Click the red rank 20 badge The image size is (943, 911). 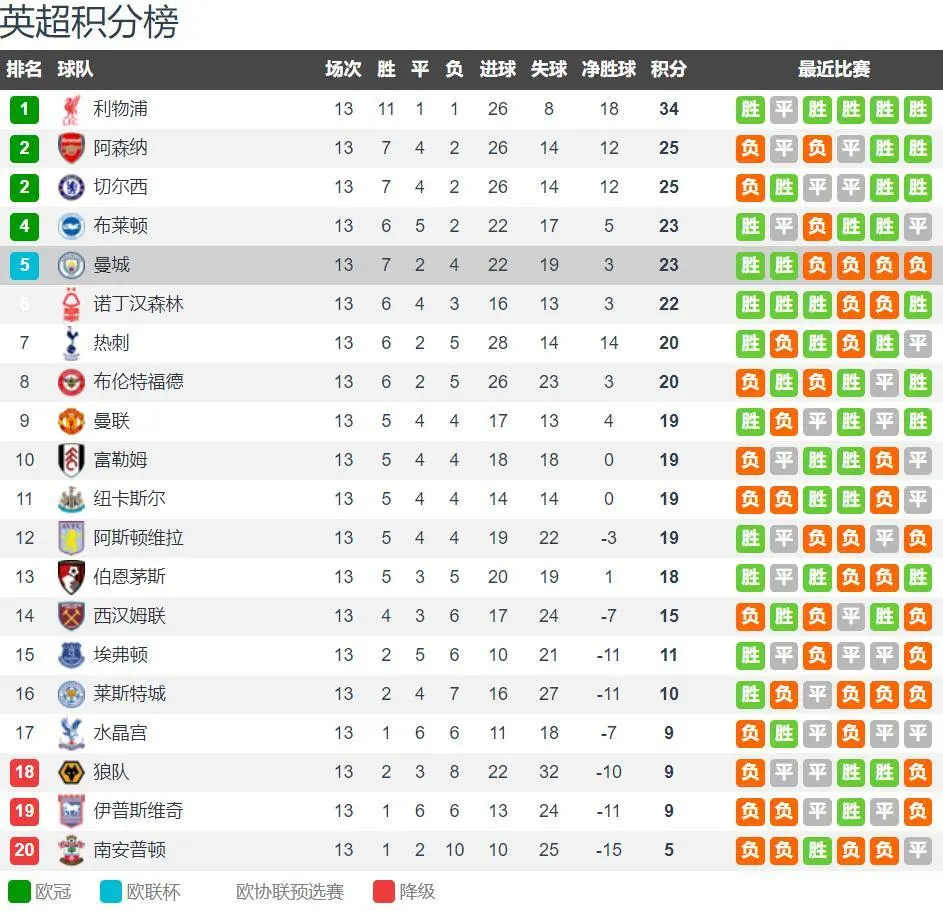tap(24, 850)
